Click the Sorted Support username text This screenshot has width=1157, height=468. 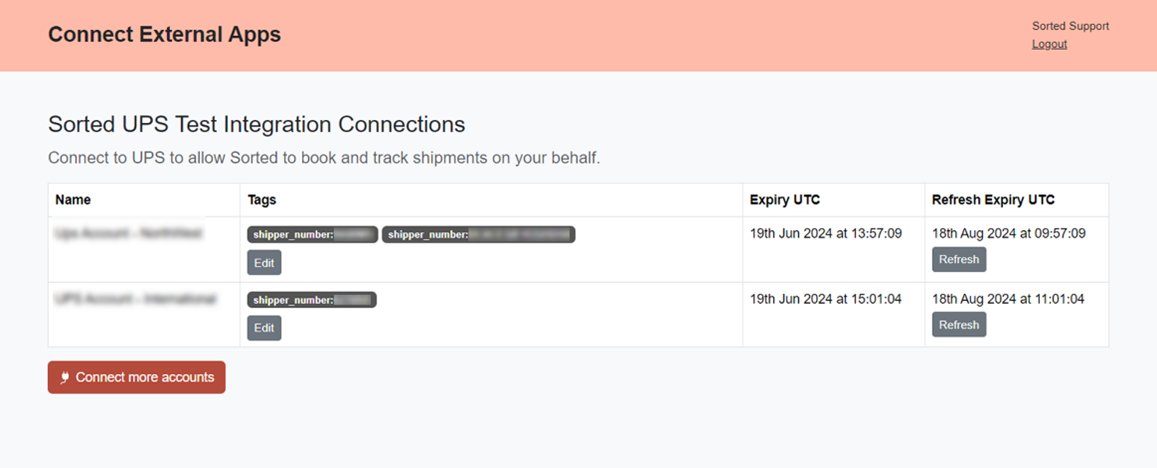1070,26
